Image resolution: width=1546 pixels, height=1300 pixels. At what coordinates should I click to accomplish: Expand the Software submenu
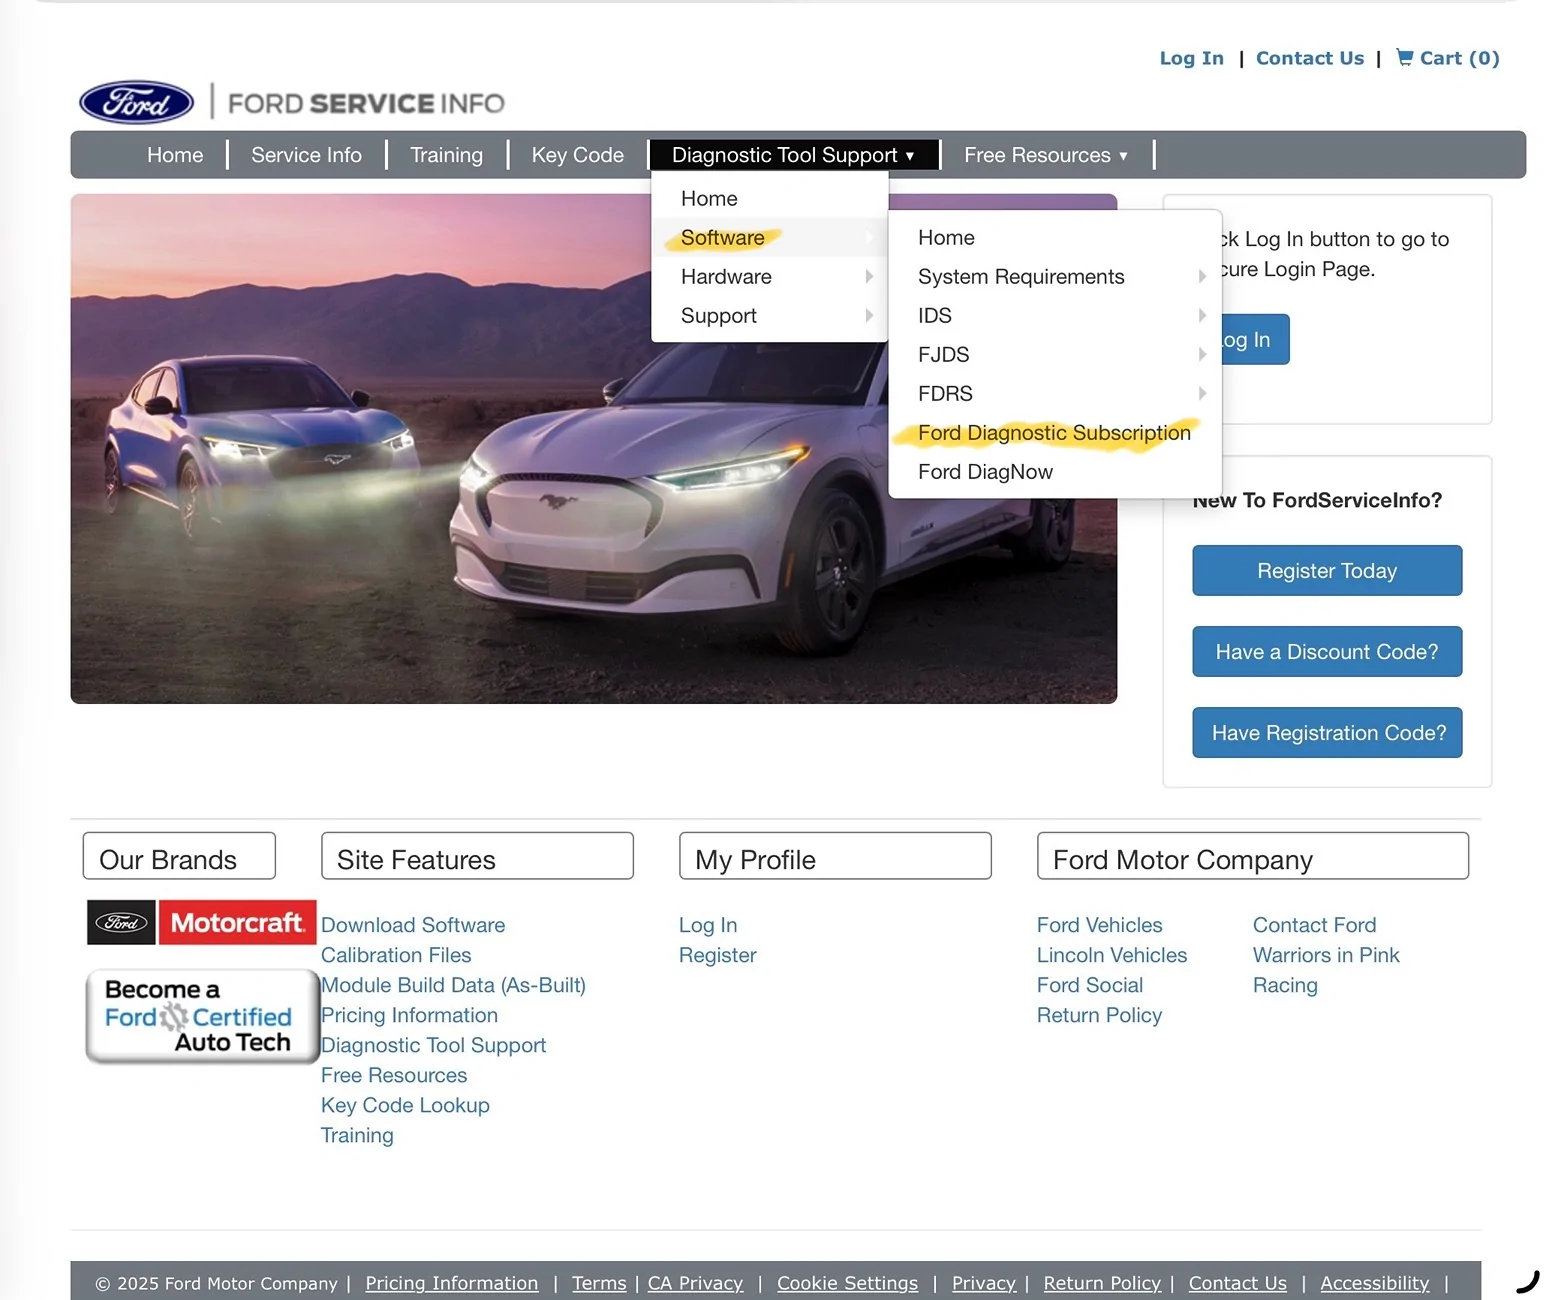pyautogui.click(x=770, y=238)
